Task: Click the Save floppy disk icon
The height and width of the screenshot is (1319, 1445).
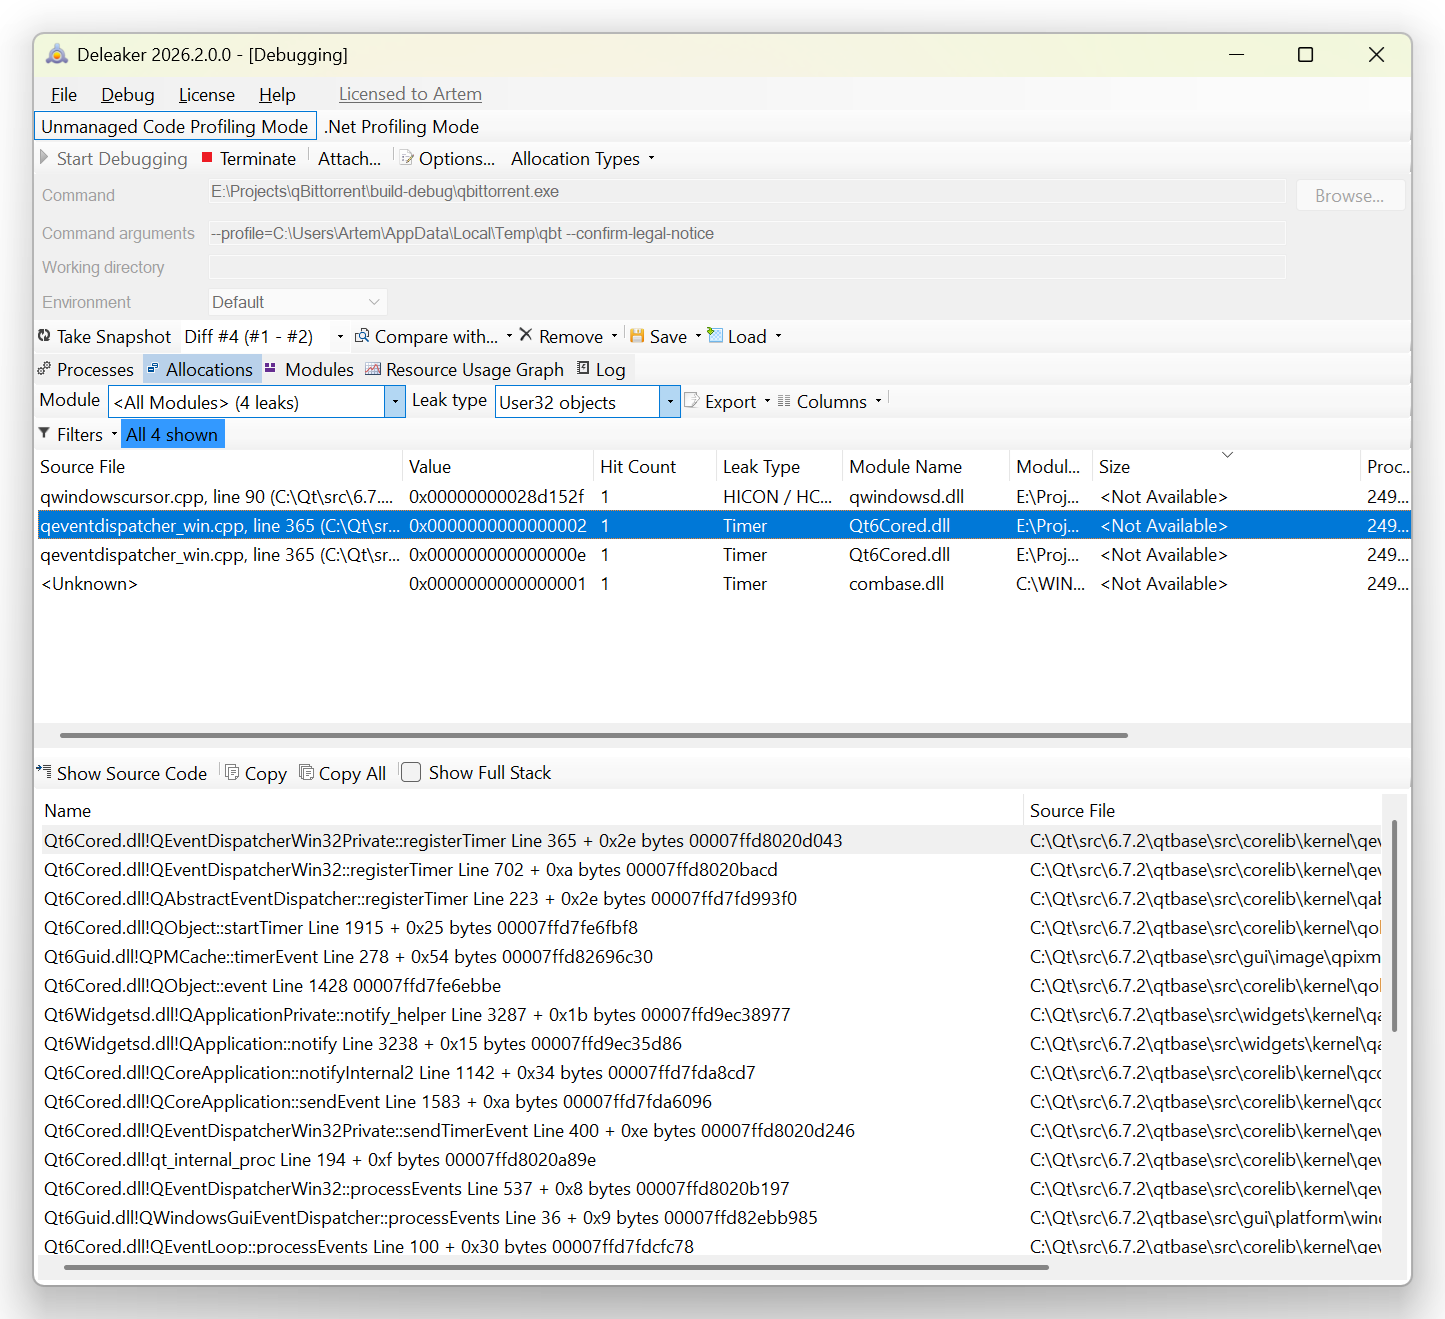Action: [637, 336]
